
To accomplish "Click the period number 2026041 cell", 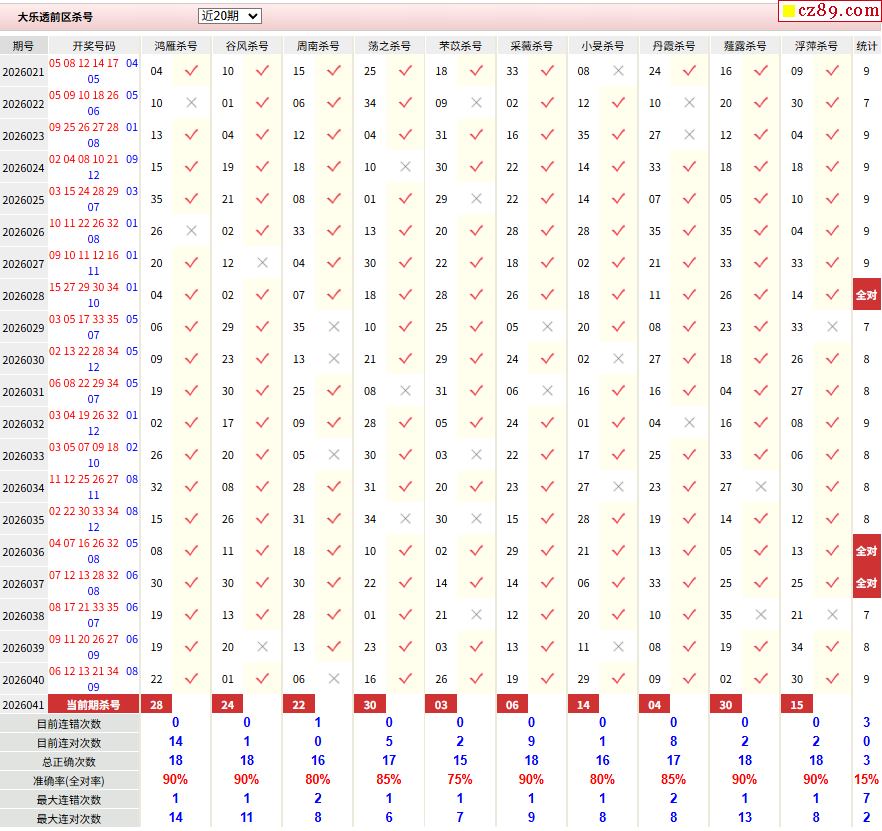I will click(23, 705).
